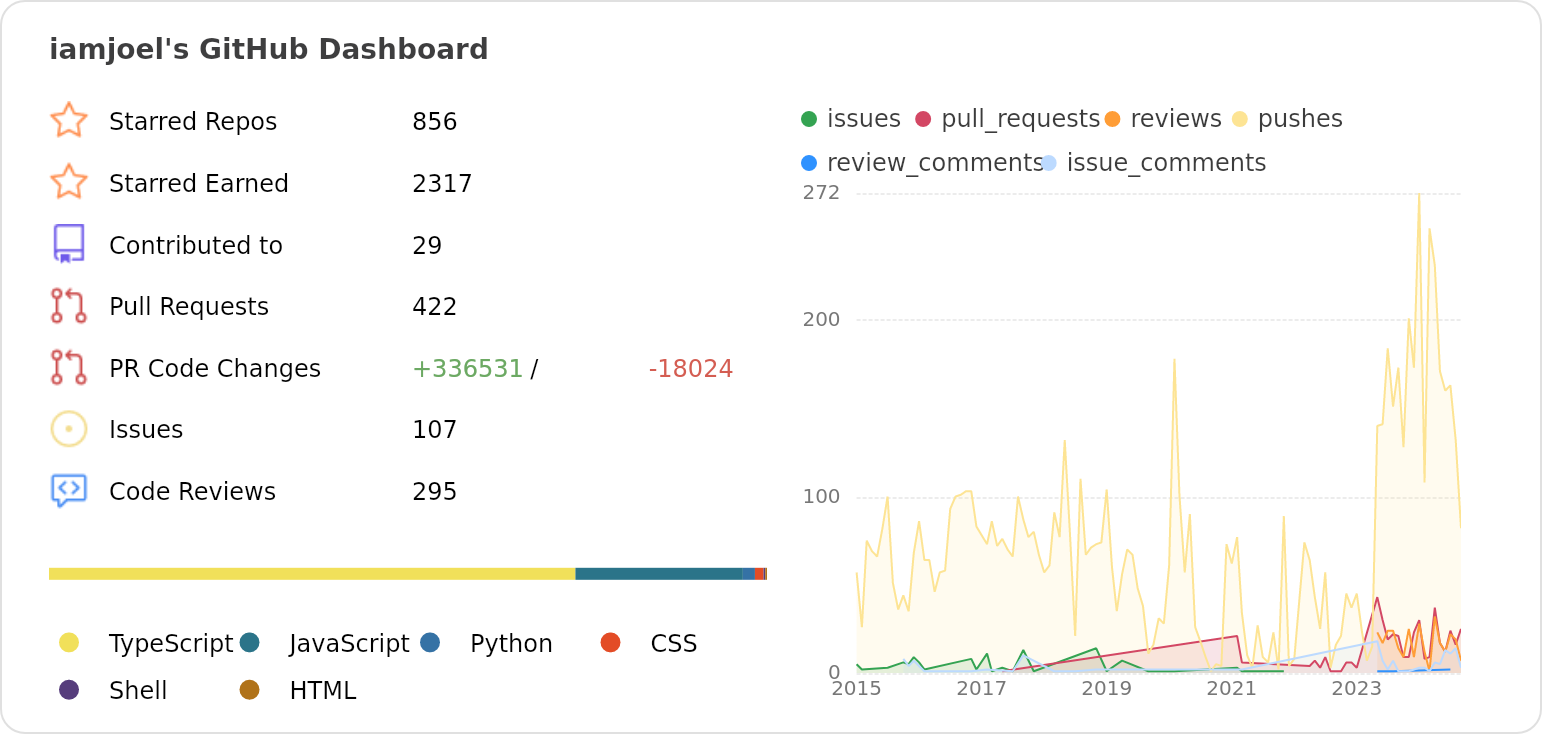Click the Python language label
The height and width of the screenshot is (734, 1542).
click(511, 644)
